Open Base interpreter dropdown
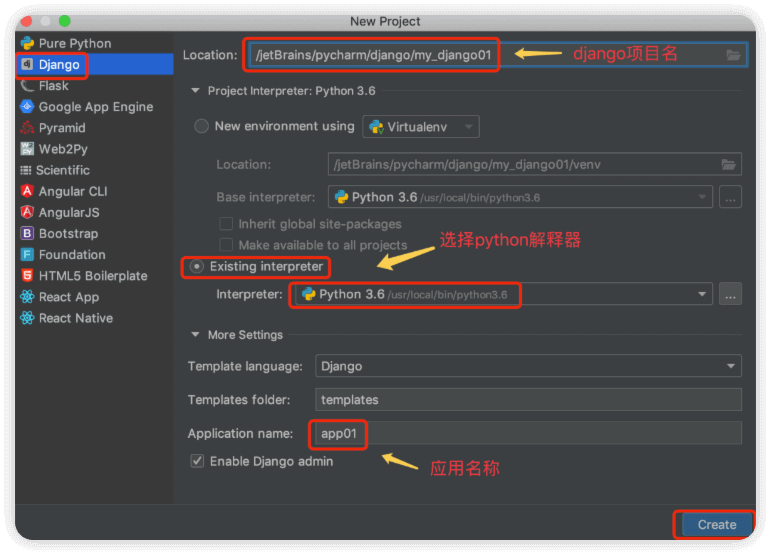The width and height of the screenshot is (771, 555). [x=520, y=197]
